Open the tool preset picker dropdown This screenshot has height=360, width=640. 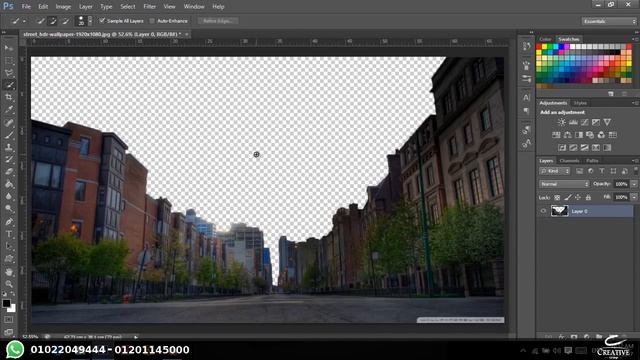(x=24, y=21)
